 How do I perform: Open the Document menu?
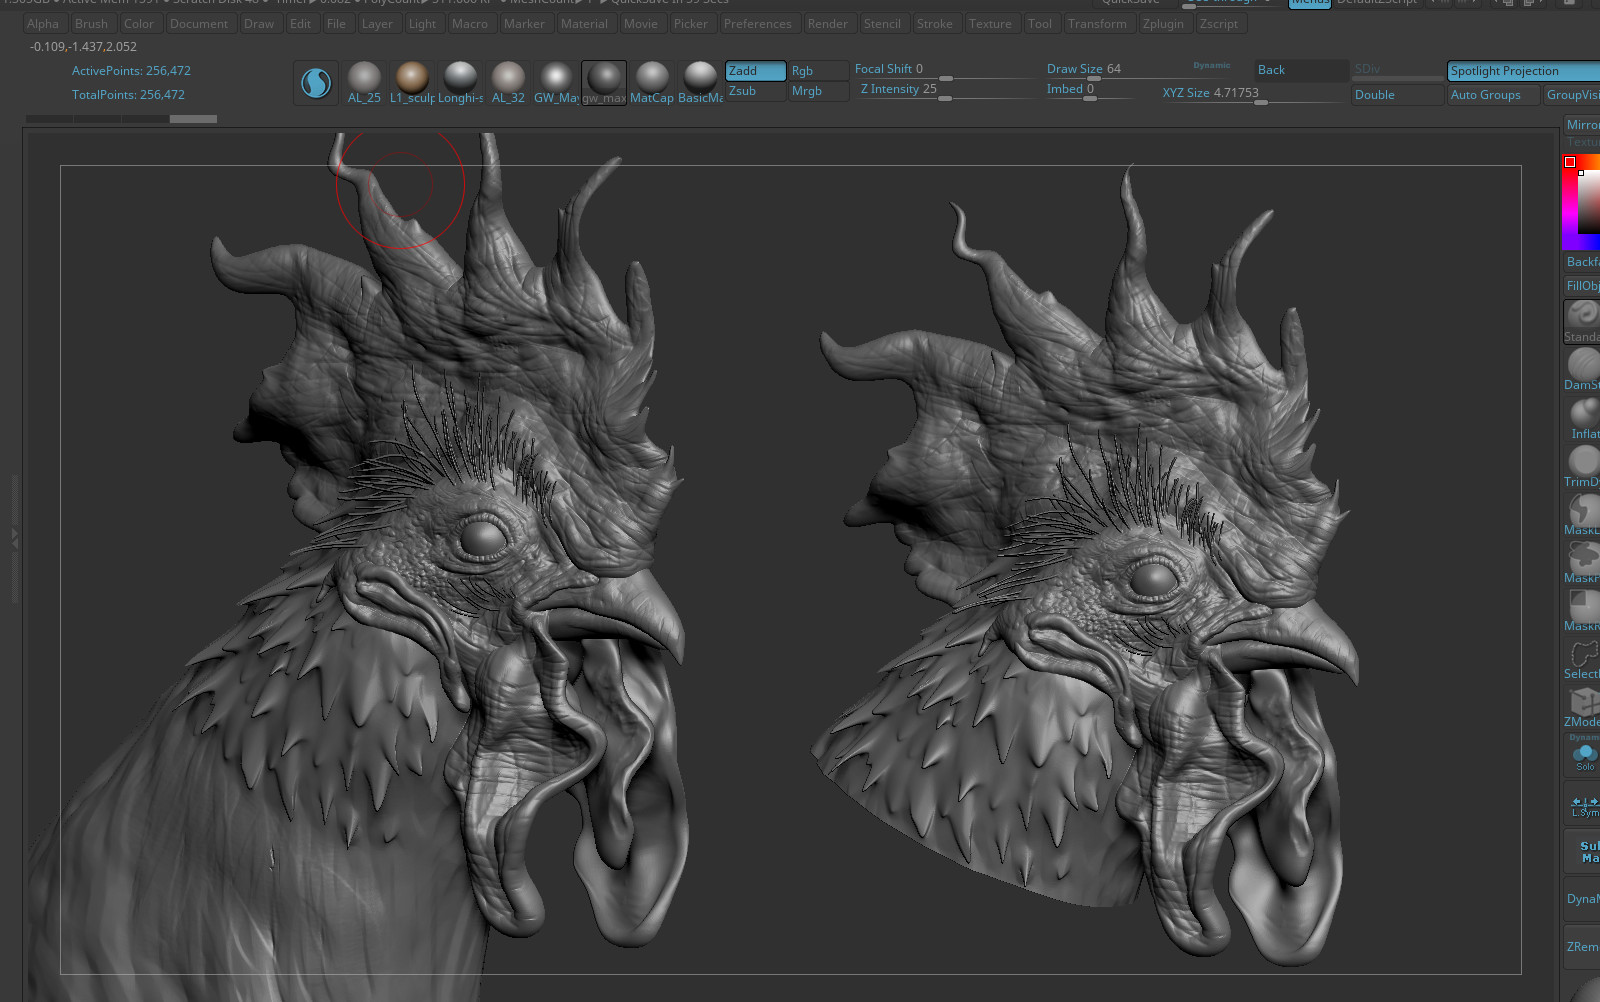tap(199, 24)
